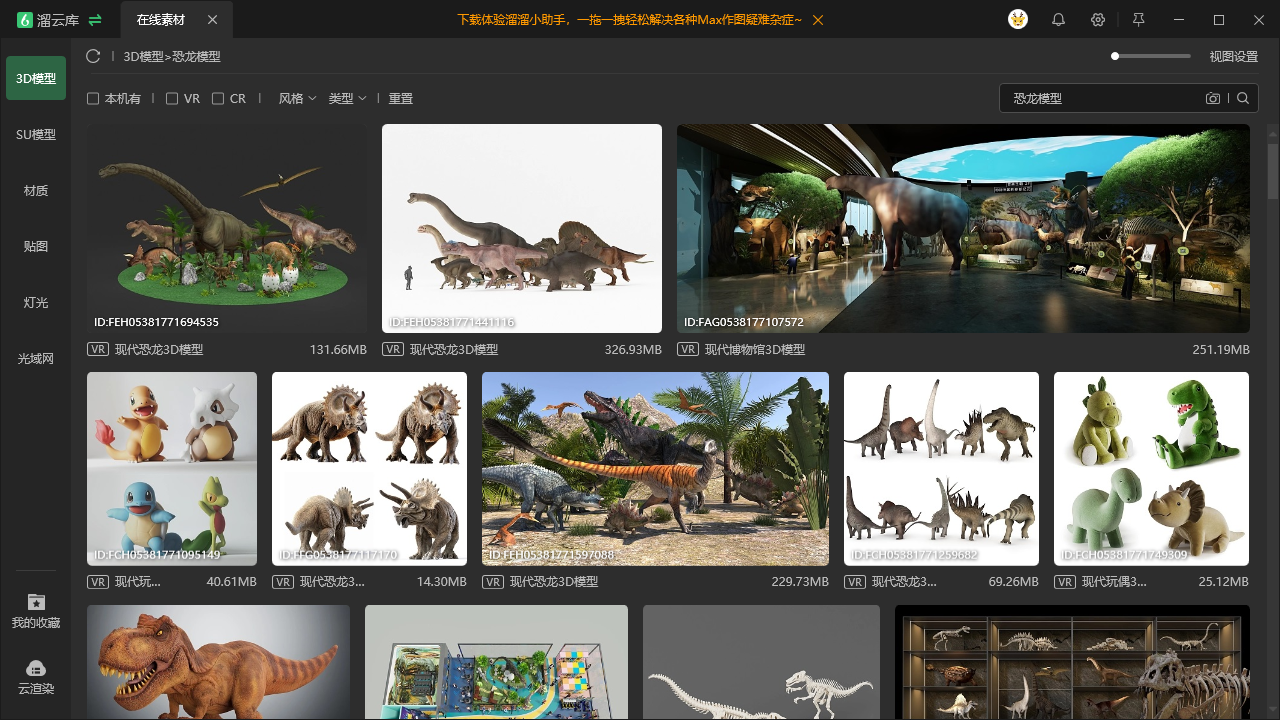This screenshot has width=1280, height=720.
Task: Open the fossil display cabinet thumbnail
Action: tap(1072, 662)
